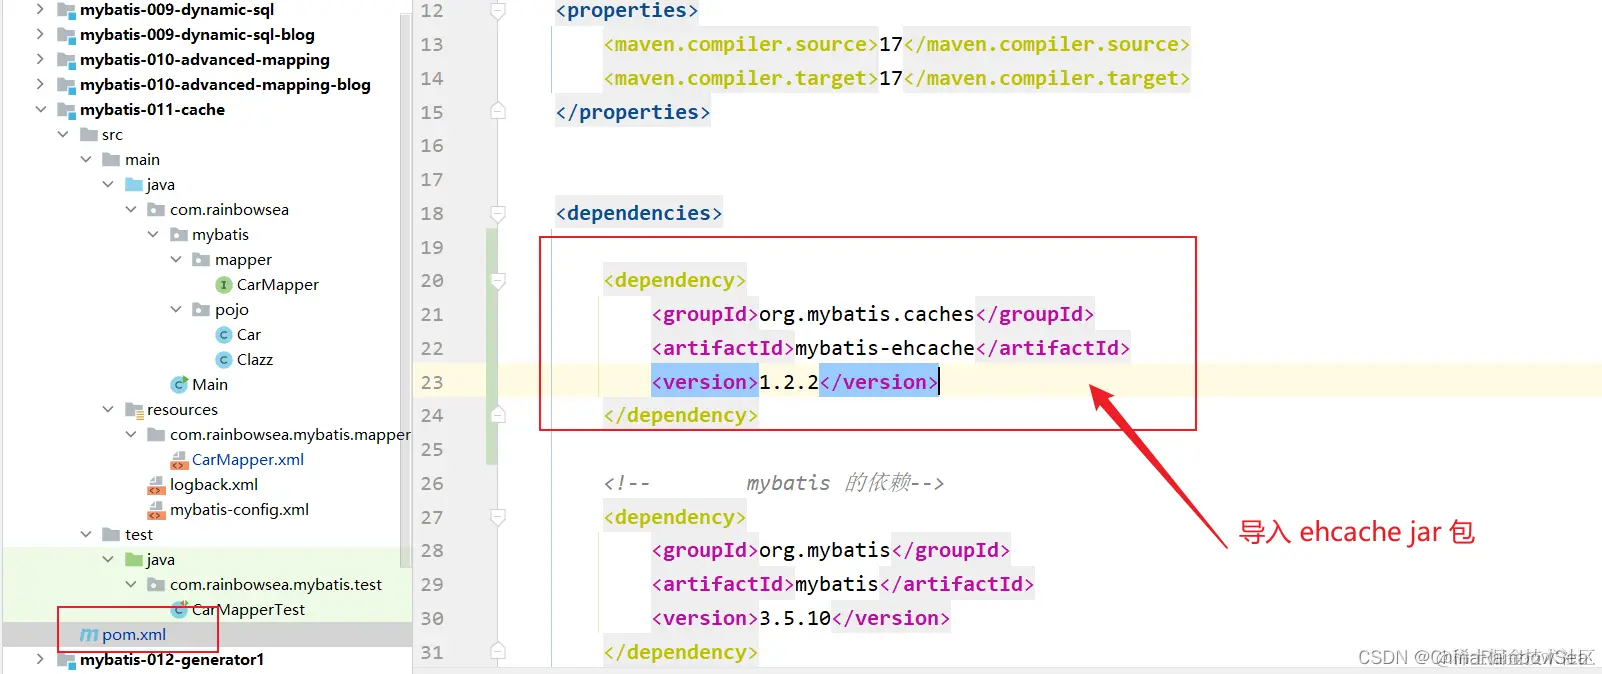Screen dimensions: 1602x674
Task: Fold the dependencies block at line 18
Action: click(x=498, y=213)
